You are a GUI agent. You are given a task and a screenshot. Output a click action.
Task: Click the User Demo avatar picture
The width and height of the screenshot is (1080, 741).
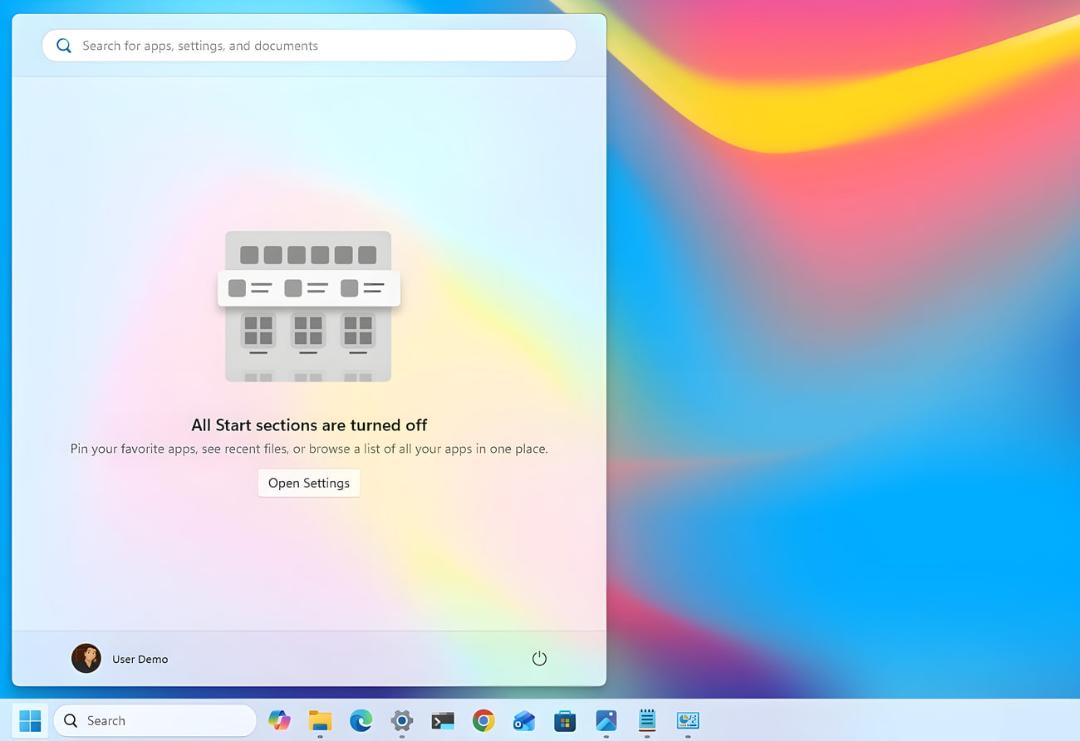click(86, 658)
